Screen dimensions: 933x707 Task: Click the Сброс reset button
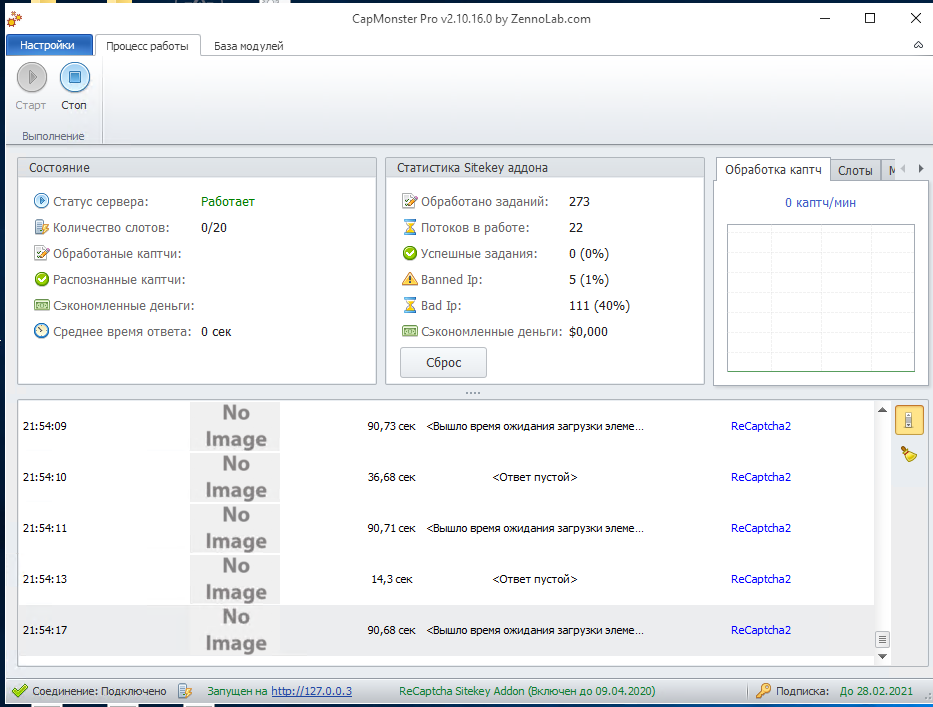443,362
